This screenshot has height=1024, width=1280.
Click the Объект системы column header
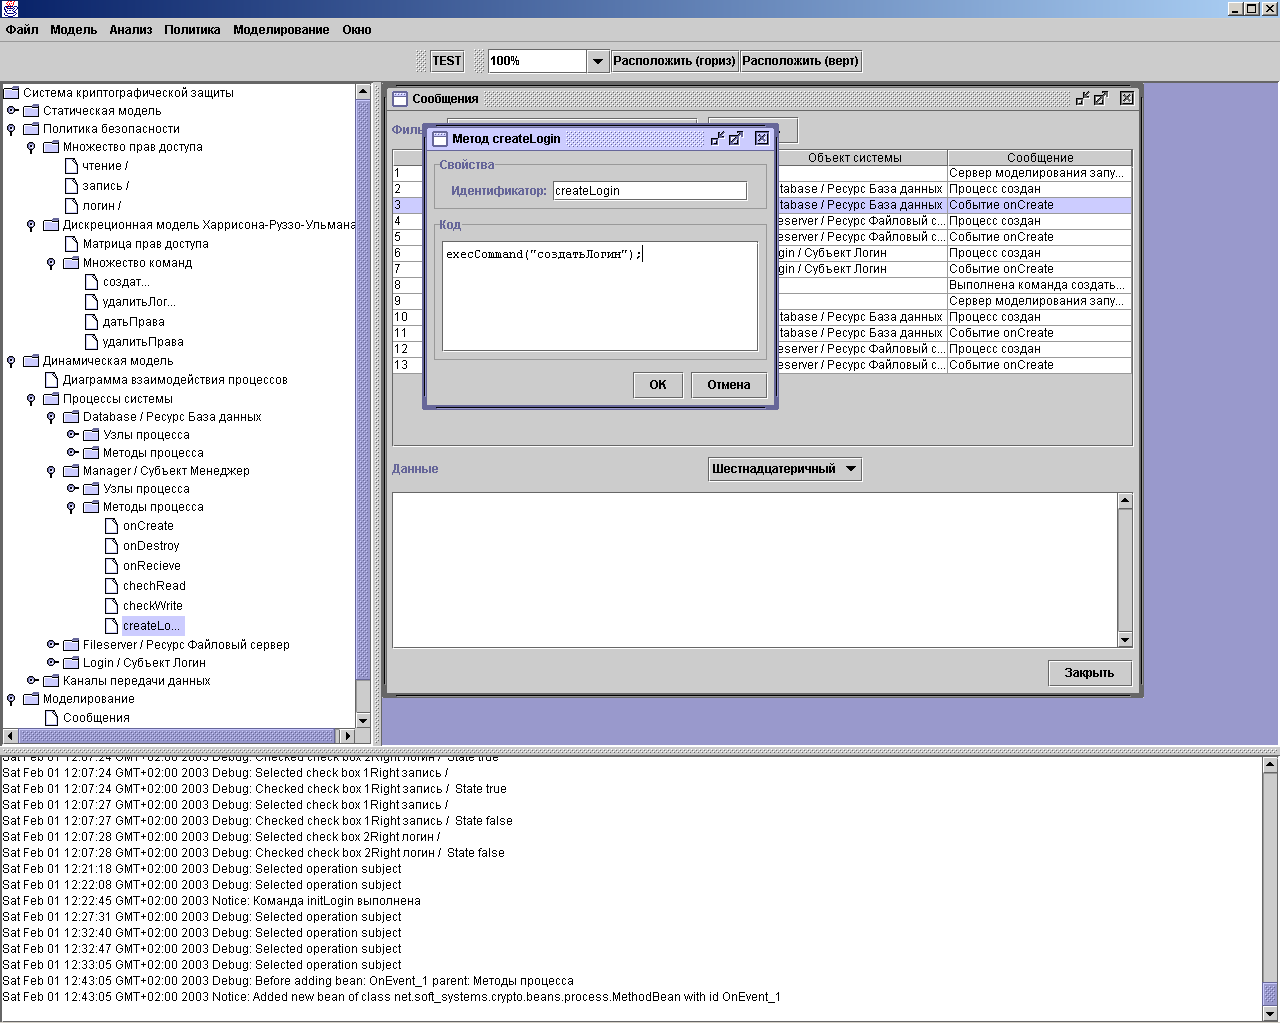[855, 158]
